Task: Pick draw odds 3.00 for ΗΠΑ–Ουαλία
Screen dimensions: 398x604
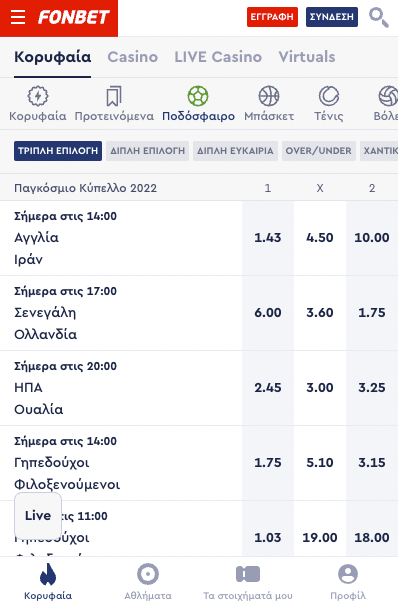Action: pos(320,388)
